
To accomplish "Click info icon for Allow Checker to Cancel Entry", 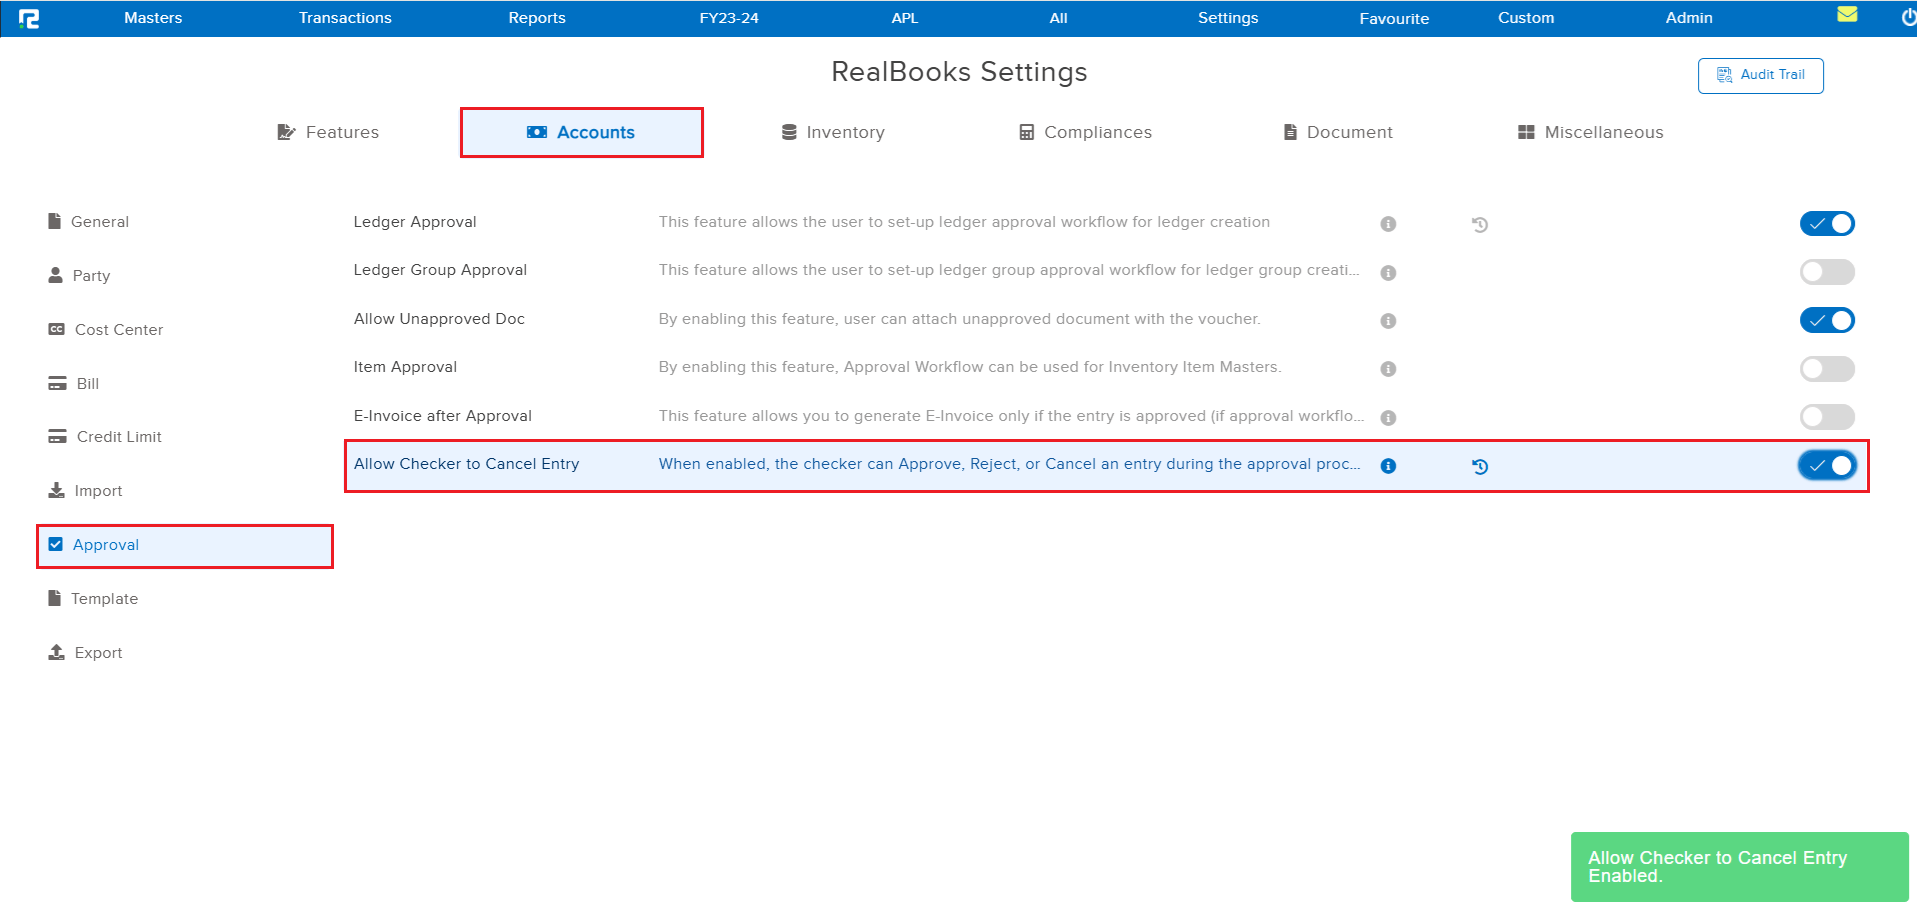I will 1388,466.
